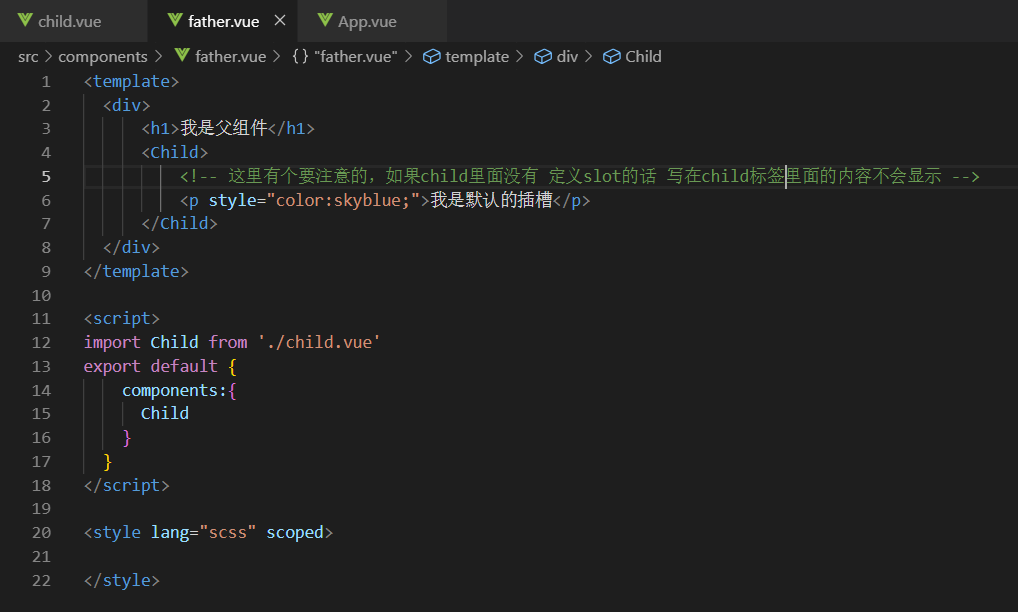
Task: Click the opening script tag on line 11
Action: point(122,318)
